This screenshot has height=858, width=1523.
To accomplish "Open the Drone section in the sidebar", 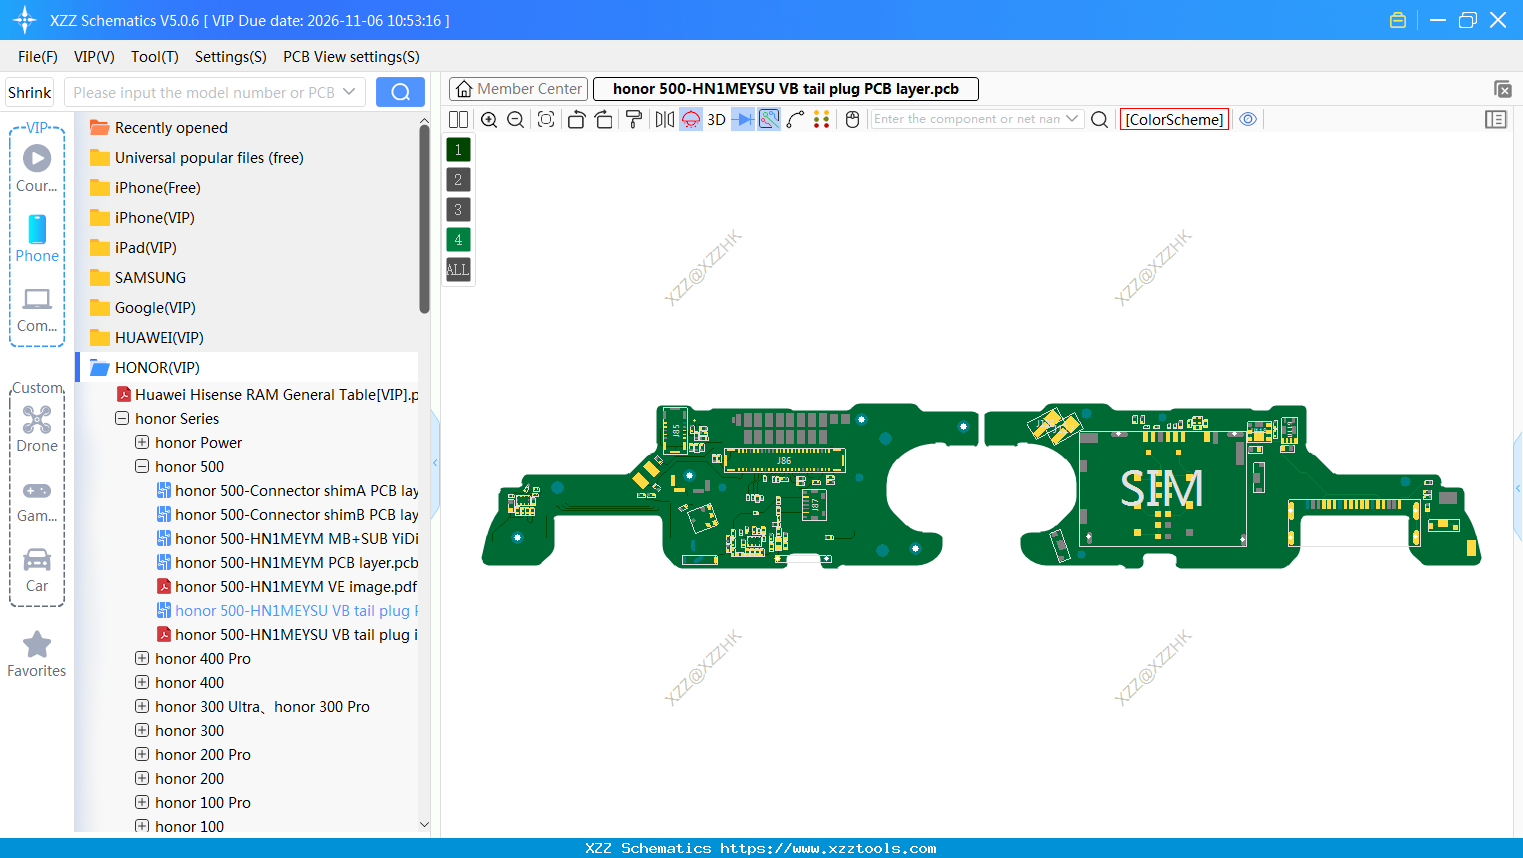I will tap(36, 430).
